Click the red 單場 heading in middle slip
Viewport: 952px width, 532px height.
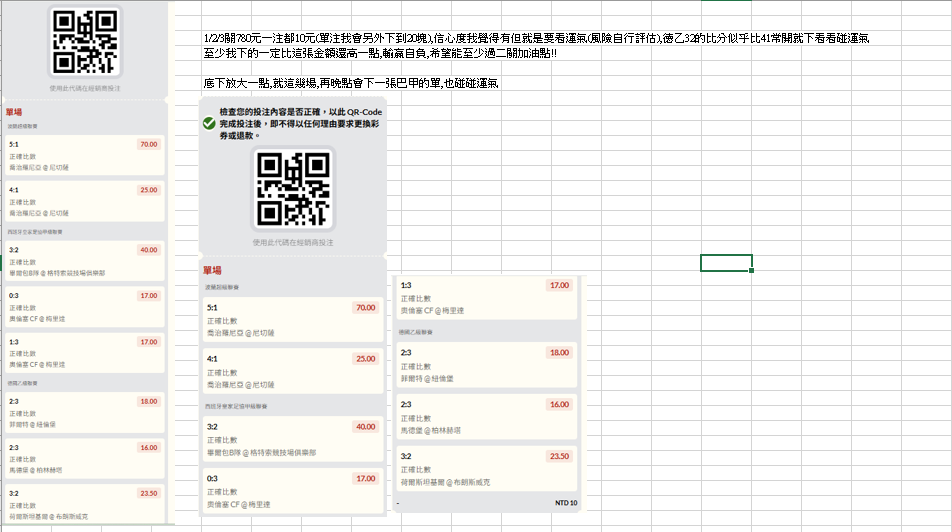(x=212, y=270)
